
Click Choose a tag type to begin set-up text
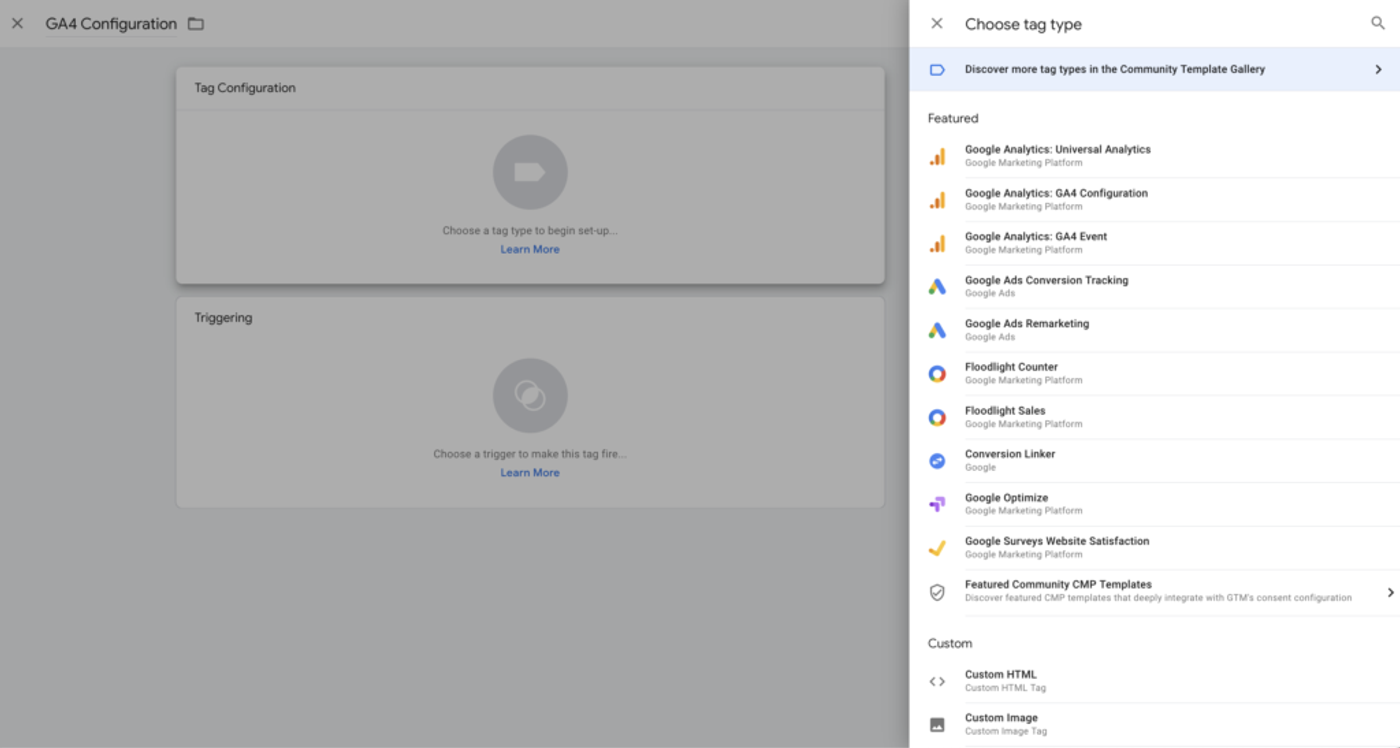click(x=530, y=231)
